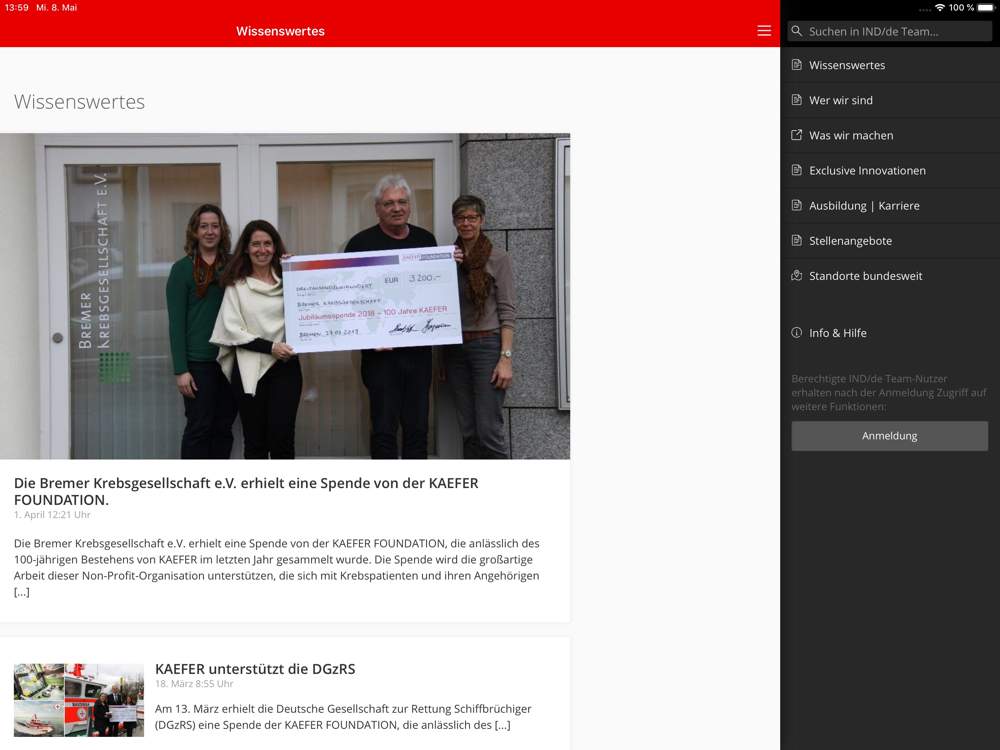
Task: Click the Berechtigte IND/de Team-Nutzer notice
Action: tap(889, 392)
